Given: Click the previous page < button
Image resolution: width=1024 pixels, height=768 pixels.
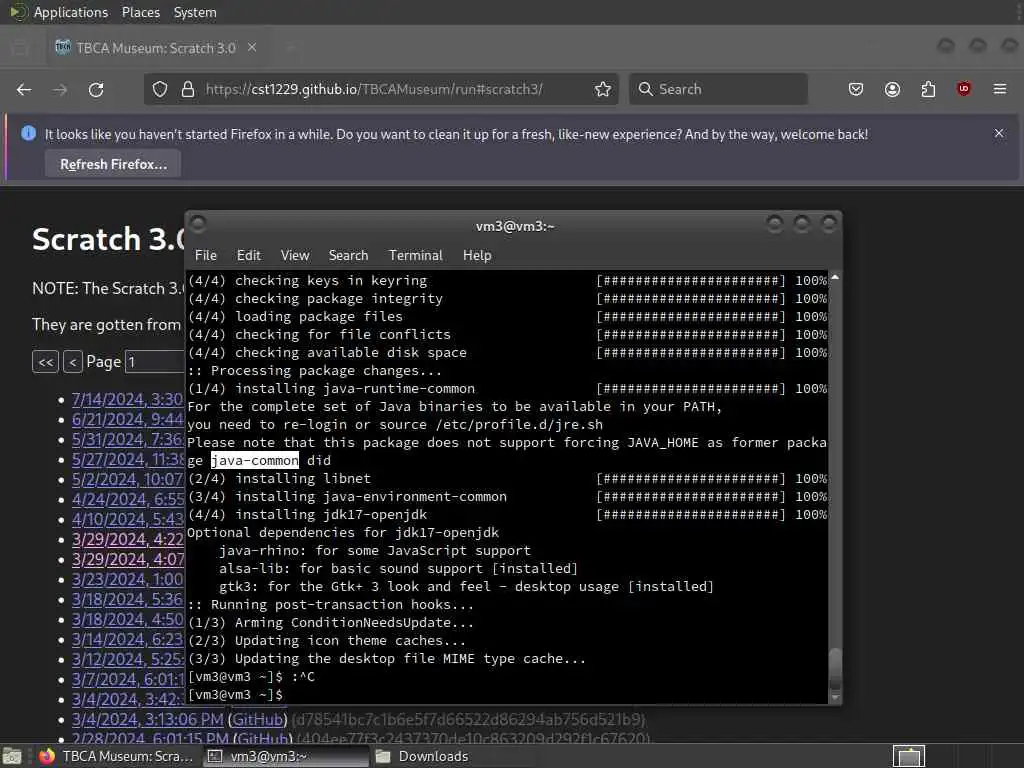Looking at the screenshot, I should (x=72, y=362).
